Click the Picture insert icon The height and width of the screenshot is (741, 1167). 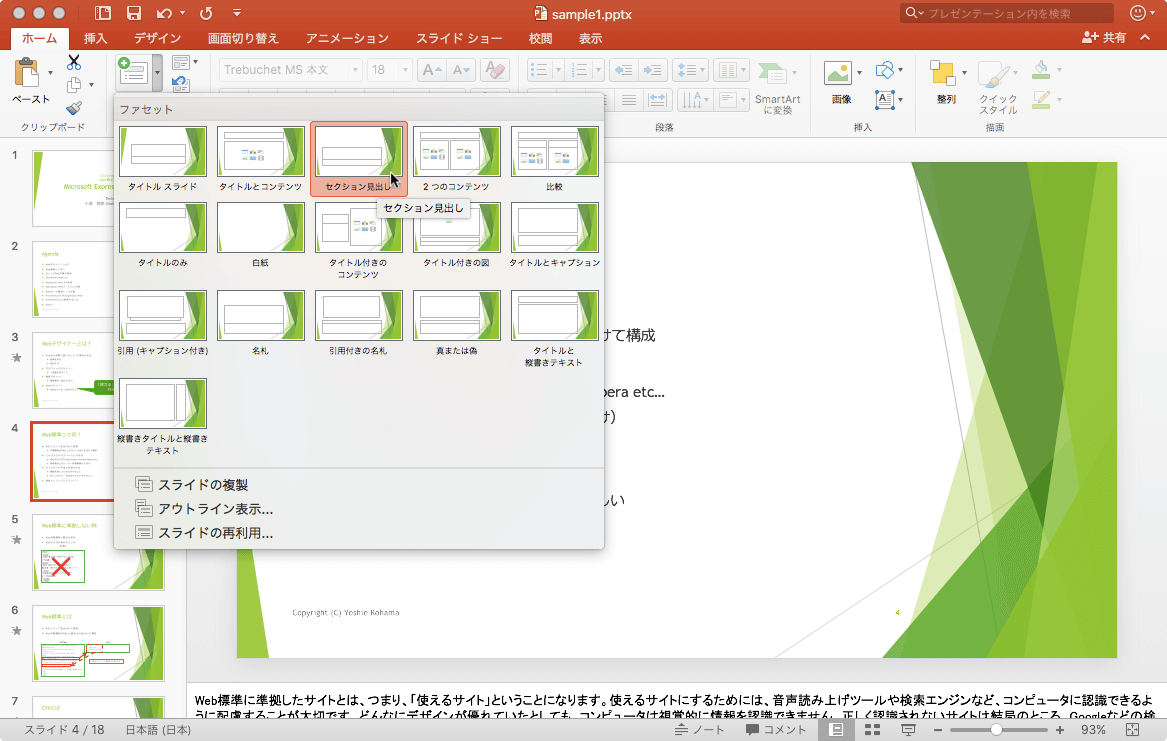coord(838,73)
